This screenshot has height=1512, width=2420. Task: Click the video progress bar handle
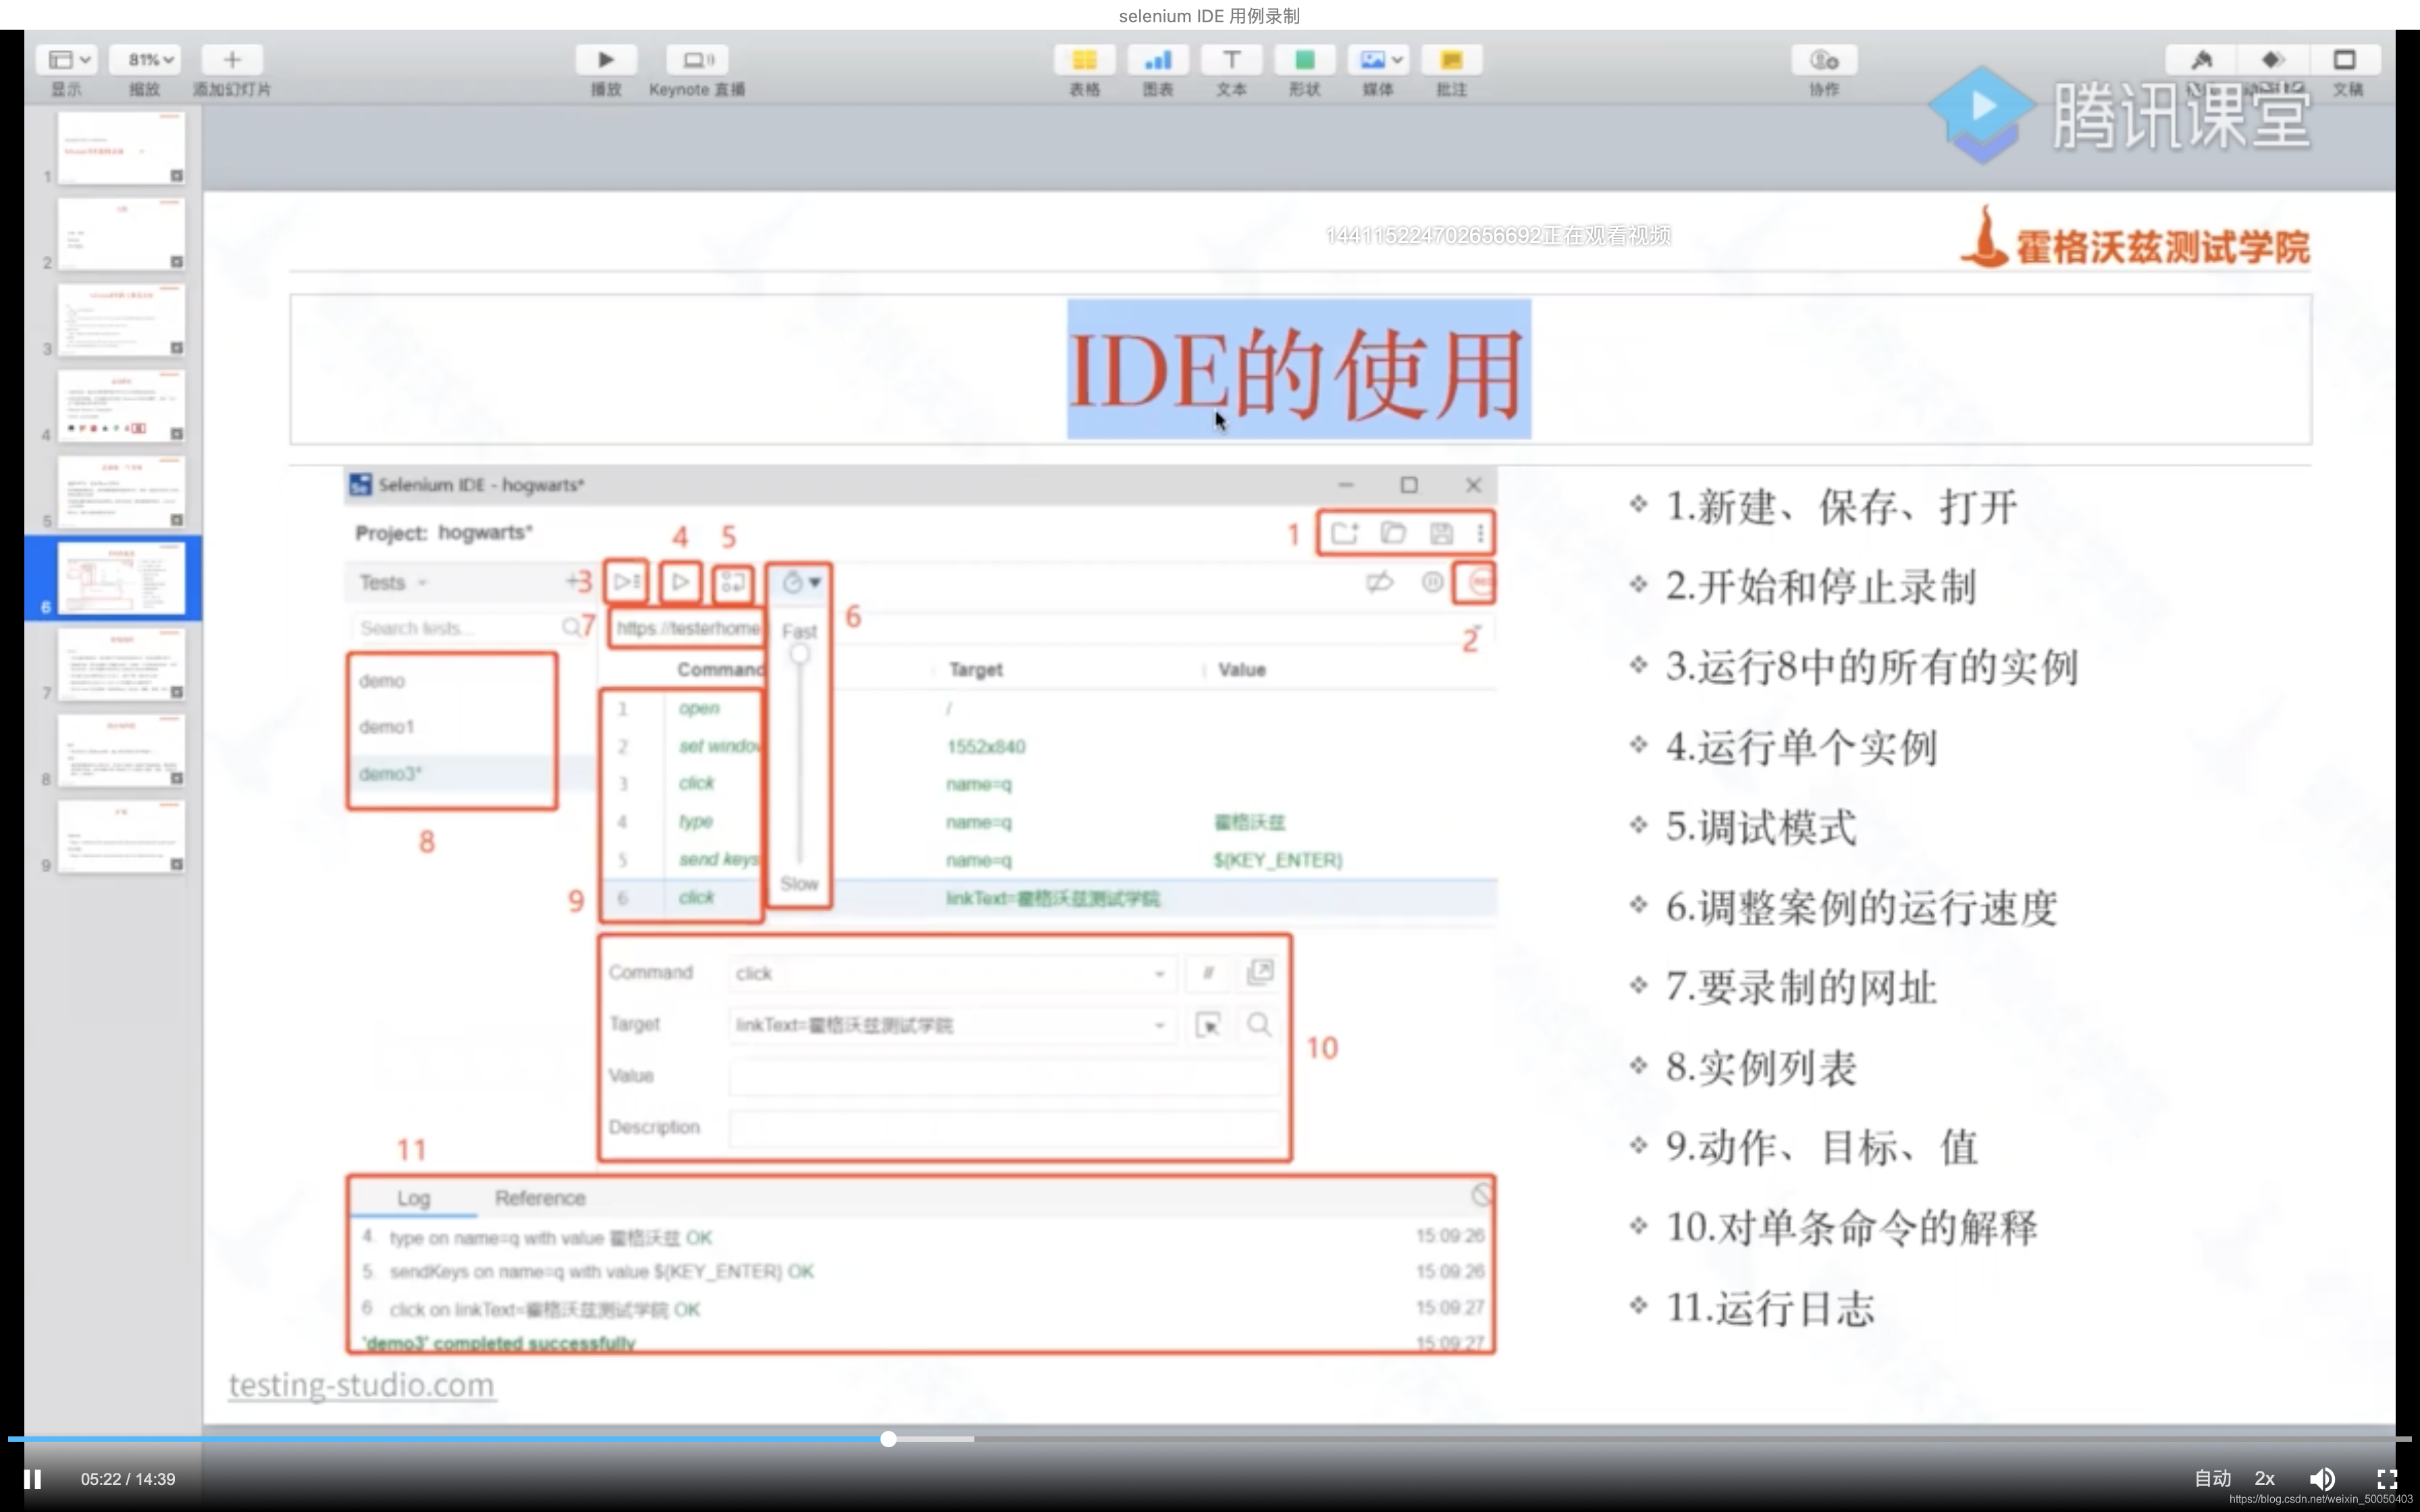click(x=888, y=1439)
